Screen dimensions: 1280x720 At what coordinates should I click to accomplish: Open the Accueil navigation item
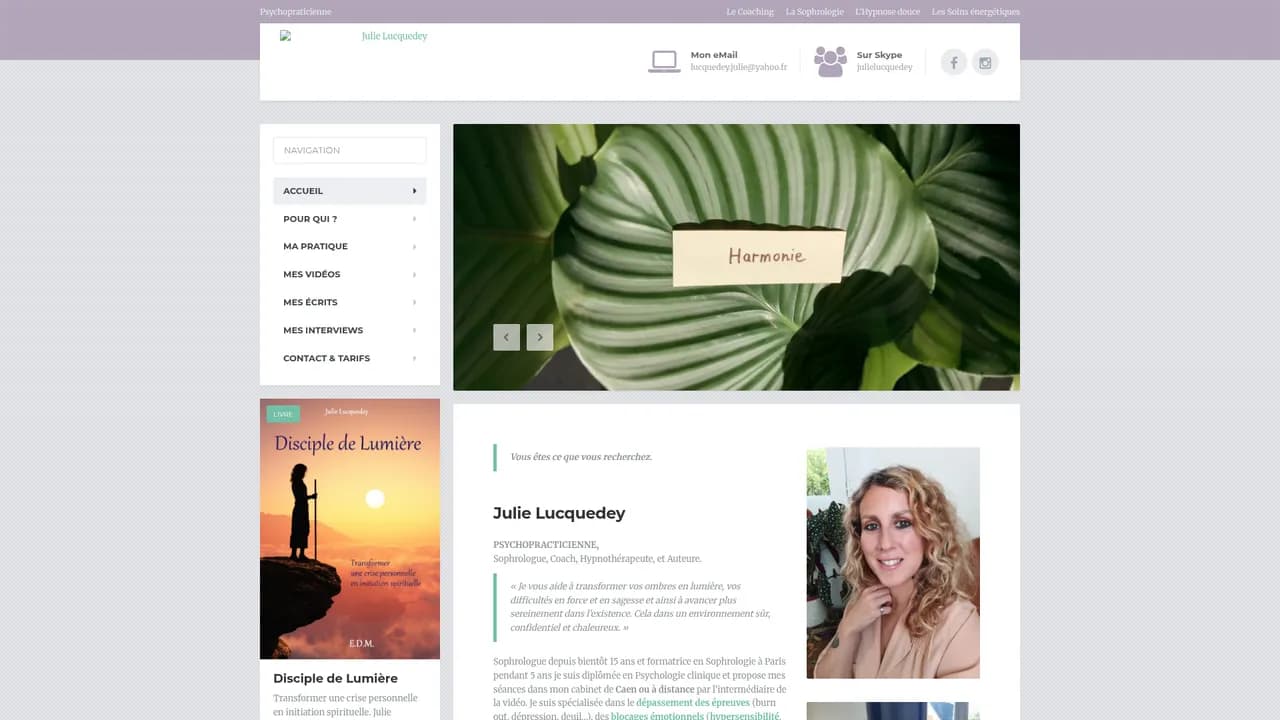pos(350,191)
